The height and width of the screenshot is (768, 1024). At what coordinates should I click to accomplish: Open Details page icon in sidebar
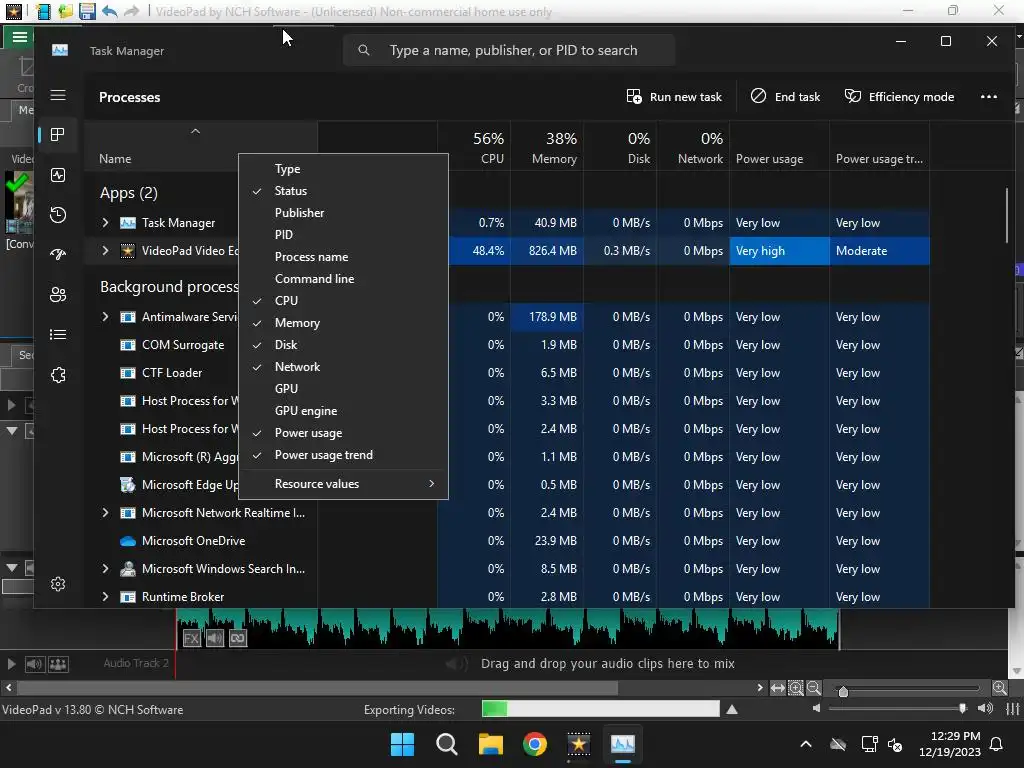point(58,334)
